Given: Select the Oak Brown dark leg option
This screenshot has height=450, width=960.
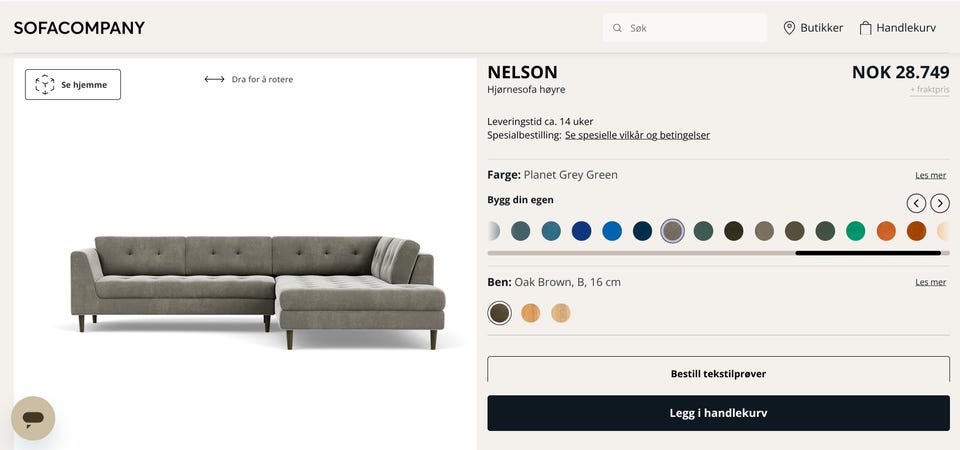Looking at the screenshot, I should click(500, 313).
